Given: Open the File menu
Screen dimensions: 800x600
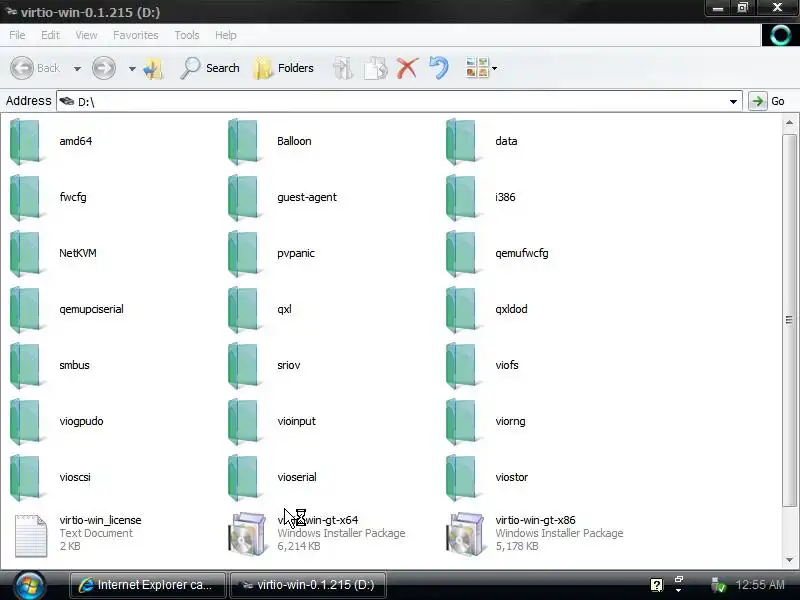Looking at the screenshot, I should tap(17, 35).
